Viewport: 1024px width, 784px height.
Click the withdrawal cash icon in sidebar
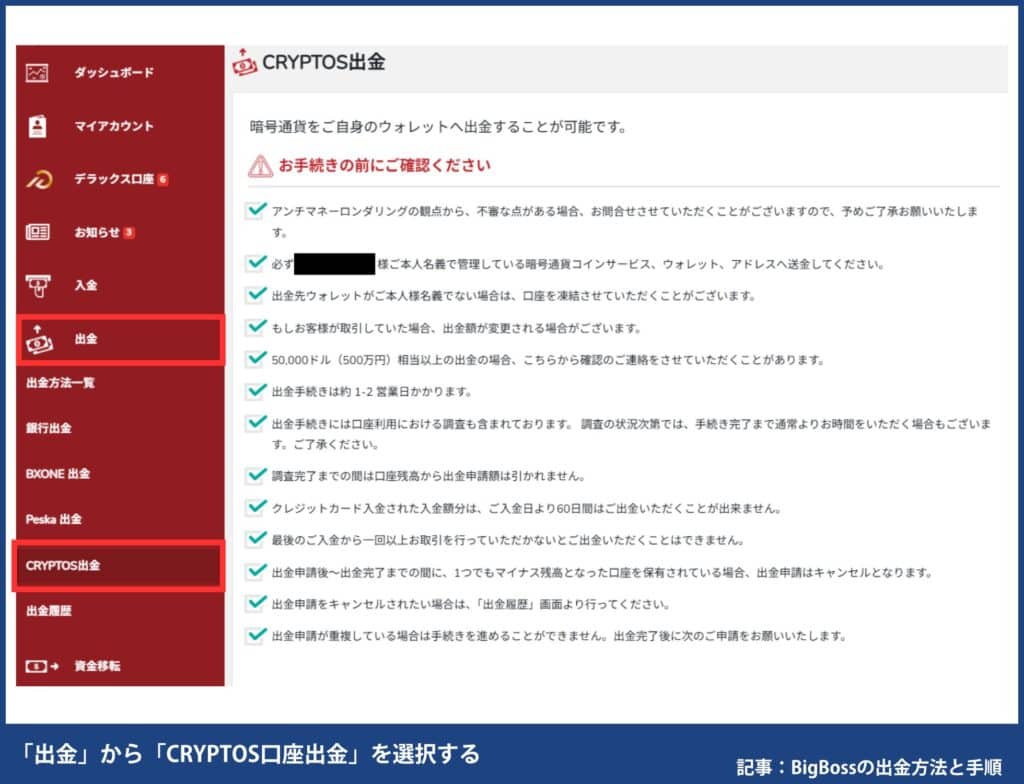coord(39,340)
